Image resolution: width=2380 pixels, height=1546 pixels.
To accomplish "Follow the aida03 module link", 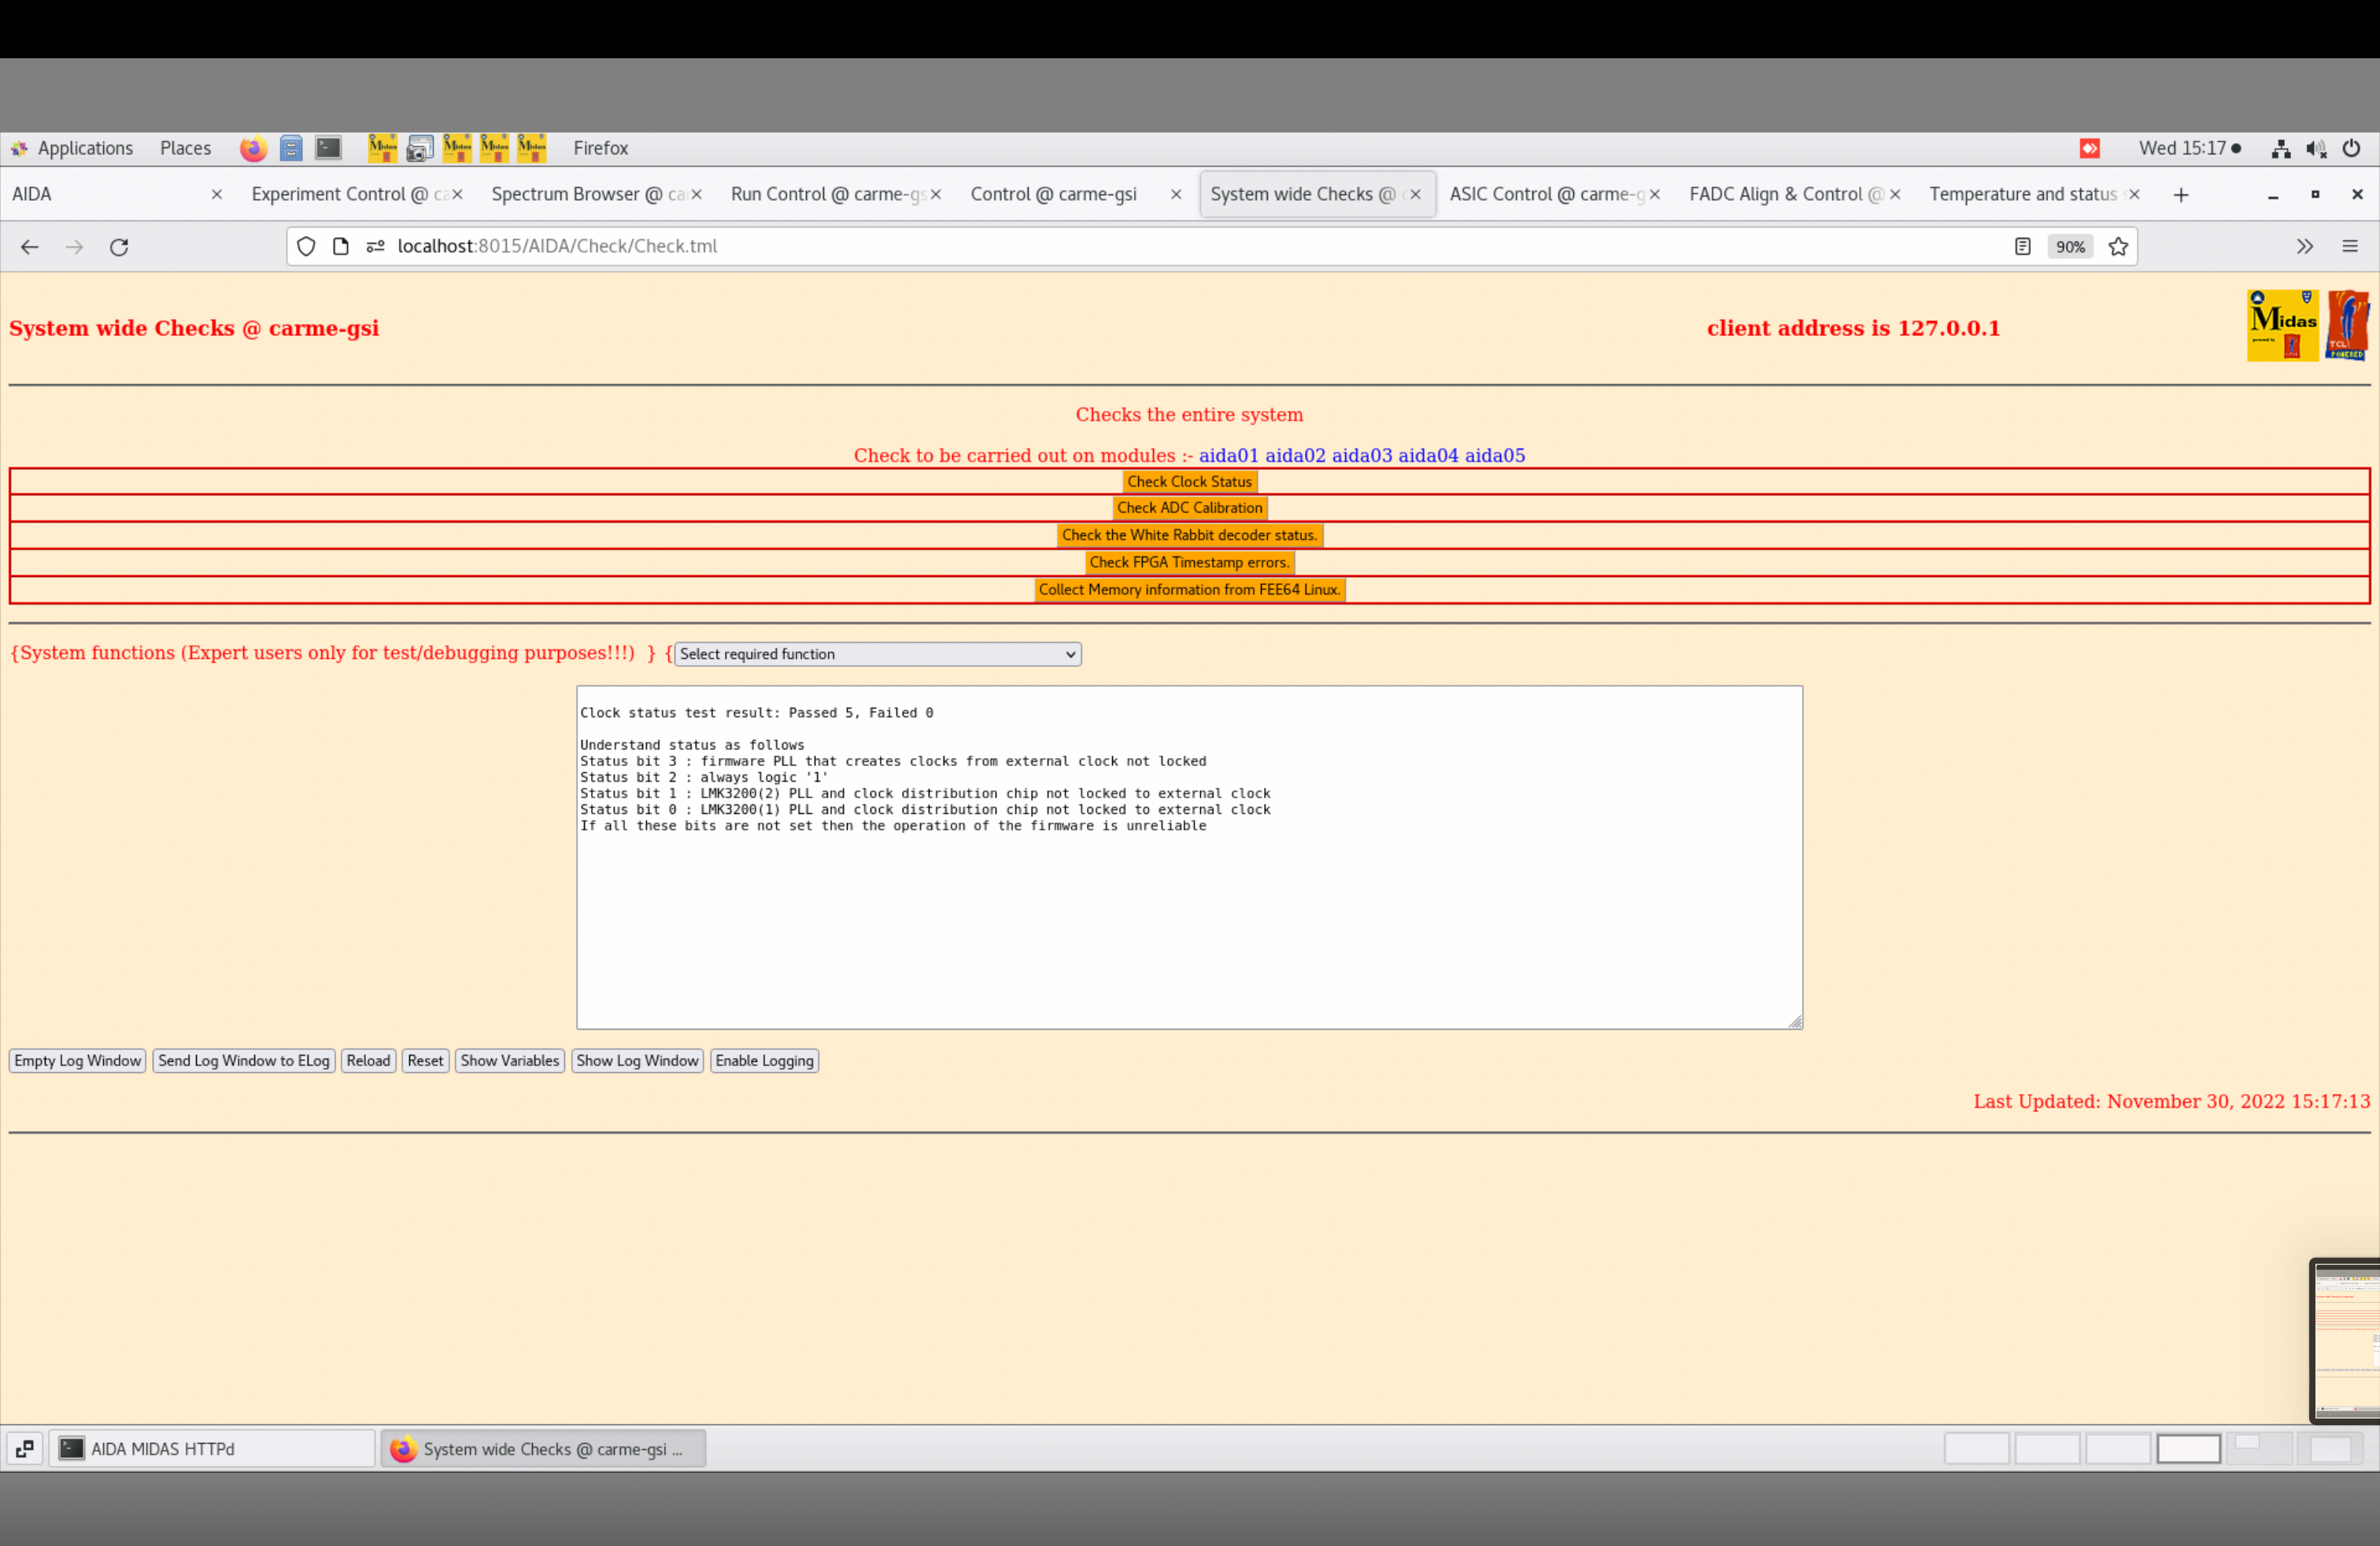I will coord(1361,456).
